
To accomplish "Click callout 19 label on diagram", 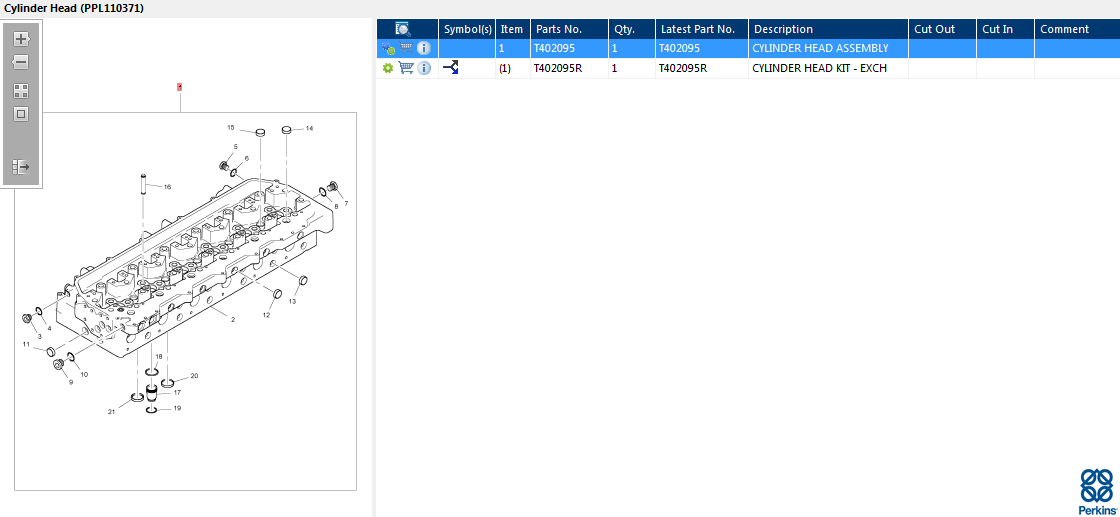I will (176, 408).
